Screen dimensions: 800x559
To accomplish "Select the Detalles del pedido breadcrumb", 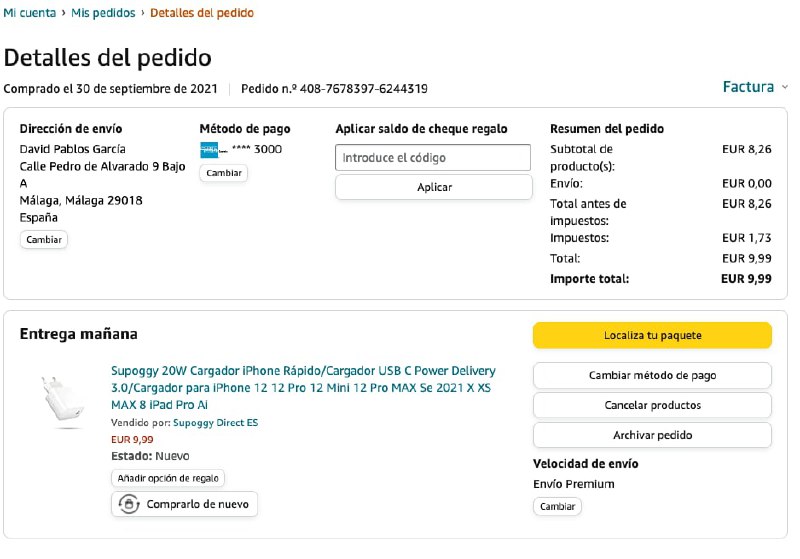I will pos(201,13).
